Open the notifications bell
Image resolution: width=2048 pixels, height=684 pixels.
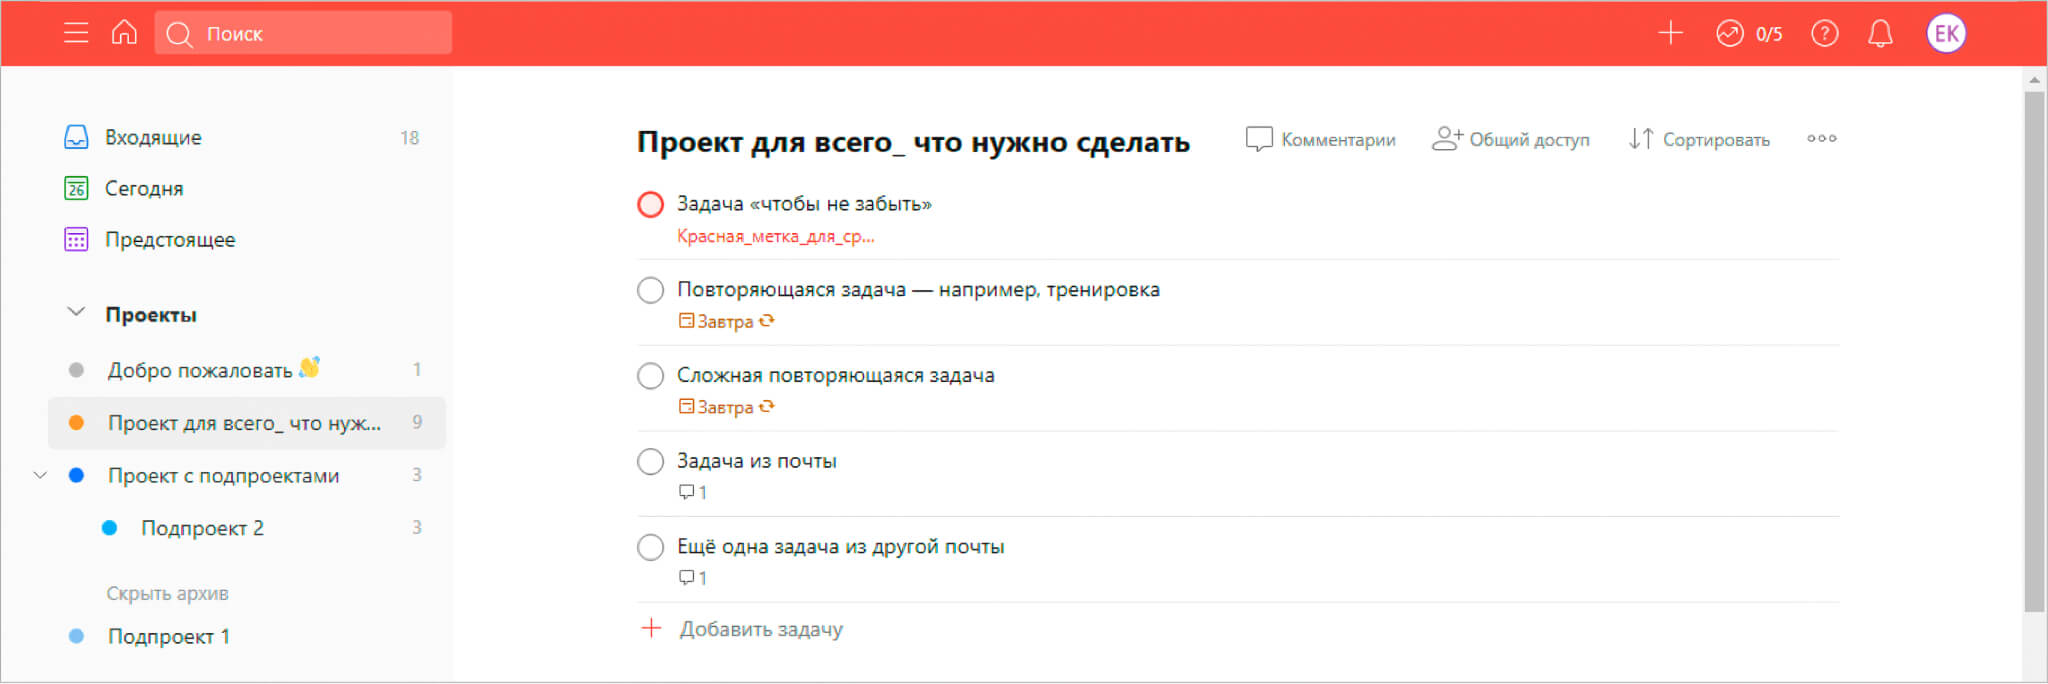pos(1880,34)
